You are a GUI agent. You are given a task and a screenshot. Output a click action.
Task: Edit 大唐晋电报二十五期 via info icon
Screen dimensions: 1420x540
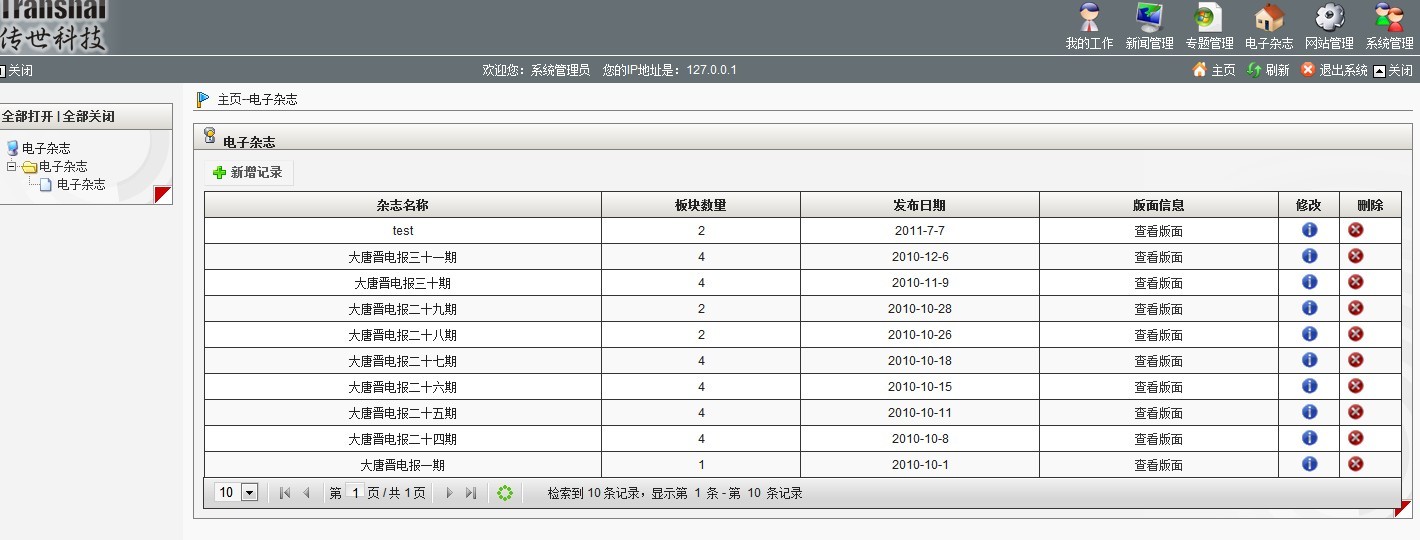tap(1309, 412)
